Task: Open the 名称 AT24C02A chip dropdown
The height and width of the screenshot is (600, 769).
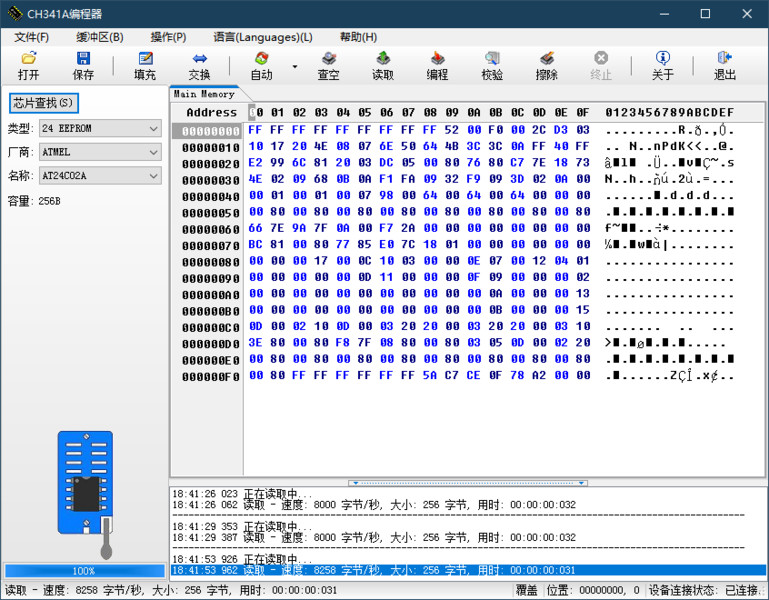Action: click(153, 176)
